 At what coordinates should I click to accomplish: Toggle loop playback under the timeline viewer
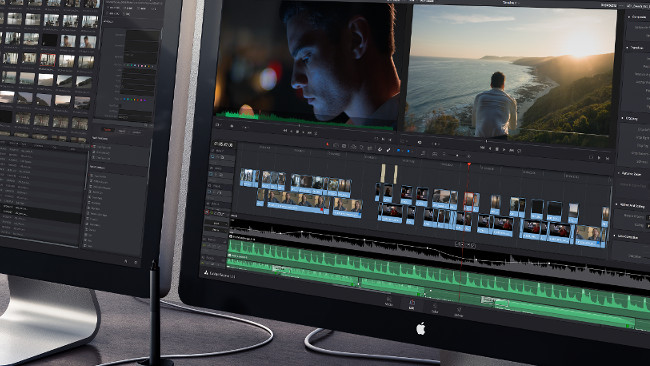(x=519, y=151)
